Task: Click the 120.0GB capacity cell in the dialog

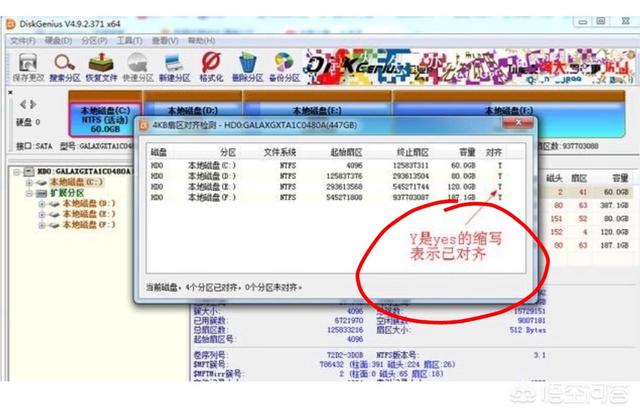Action: pos(461,187)
